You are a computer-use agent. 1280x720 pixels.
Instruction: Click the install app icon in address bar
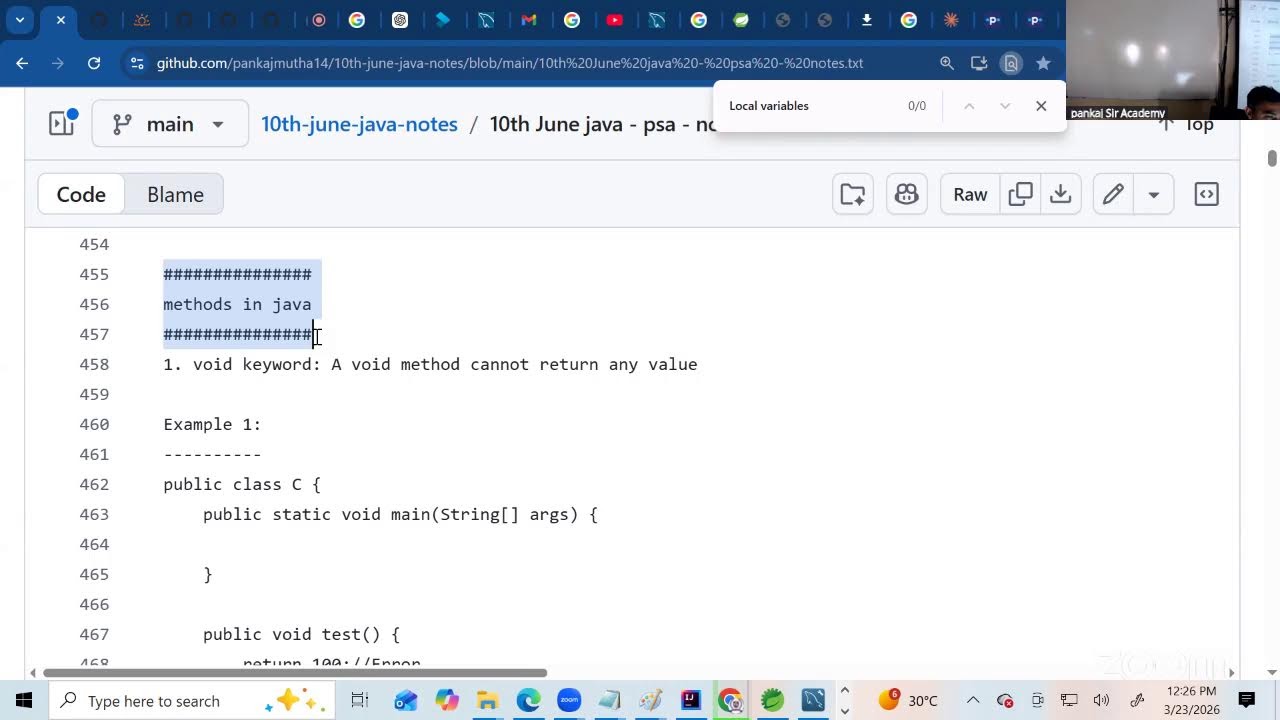coord(979,63)
